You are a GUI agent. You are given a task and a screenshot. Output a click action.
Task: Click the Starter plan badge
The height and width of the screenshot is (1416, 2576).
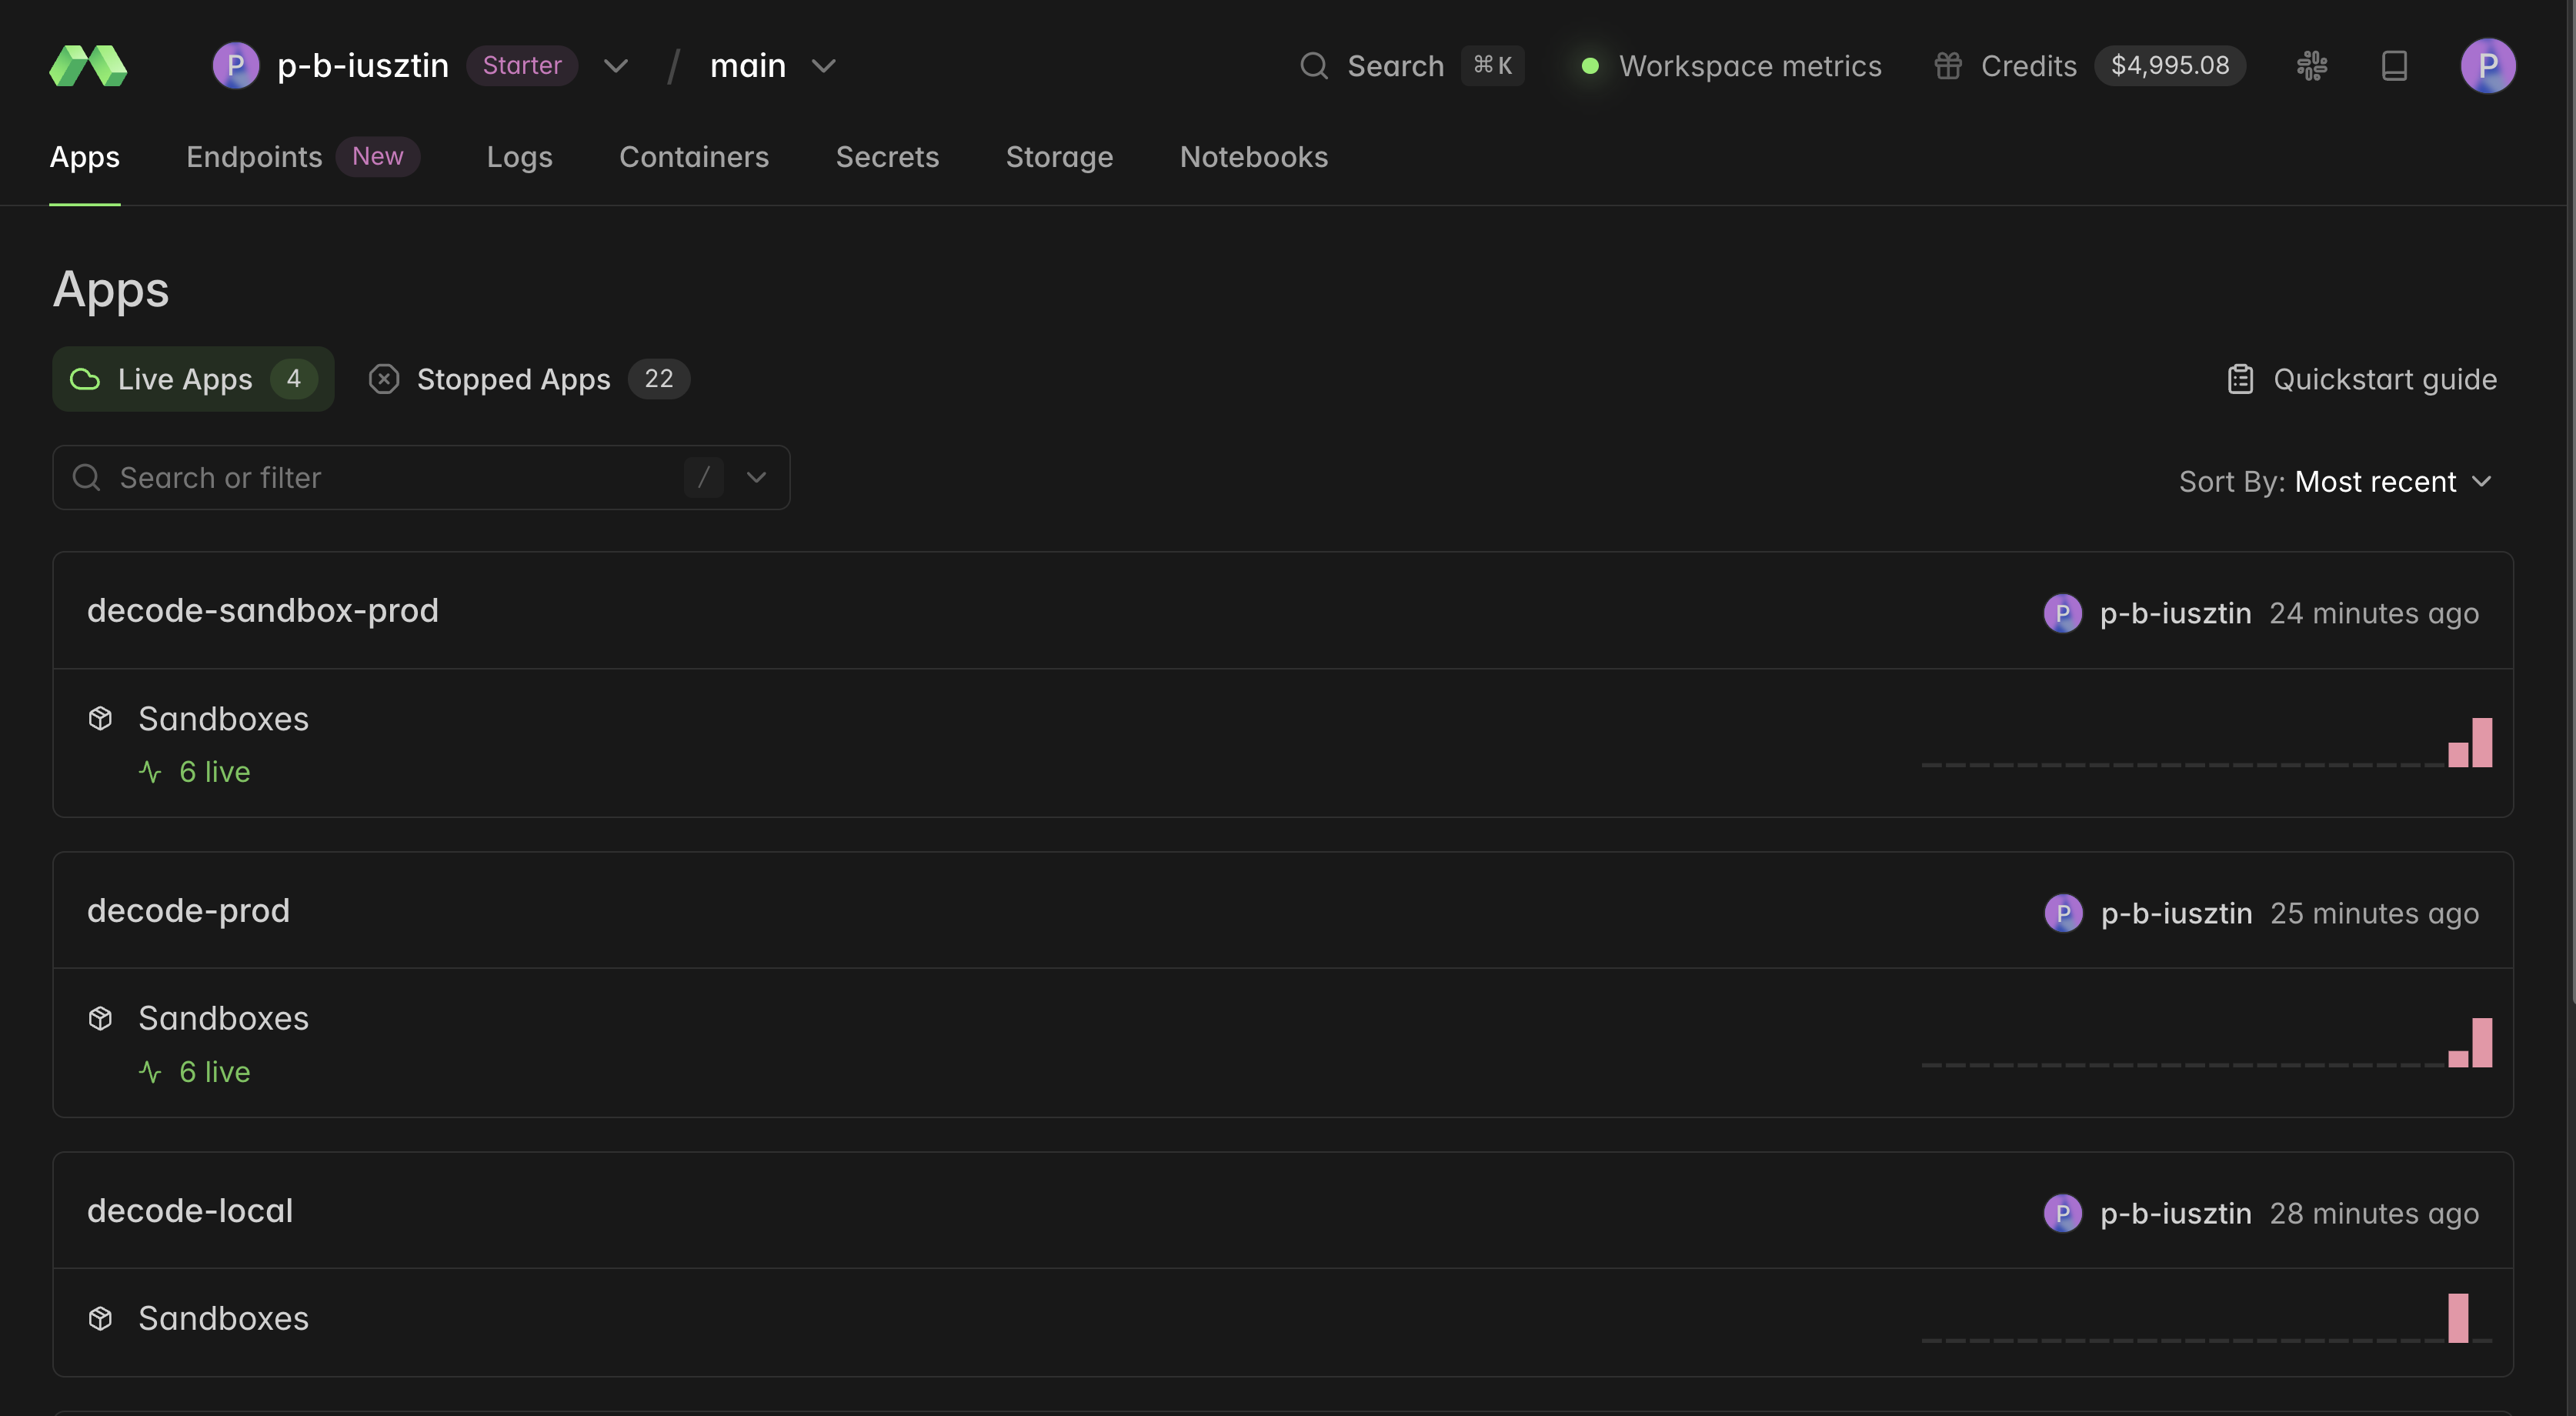click(522, 66)
